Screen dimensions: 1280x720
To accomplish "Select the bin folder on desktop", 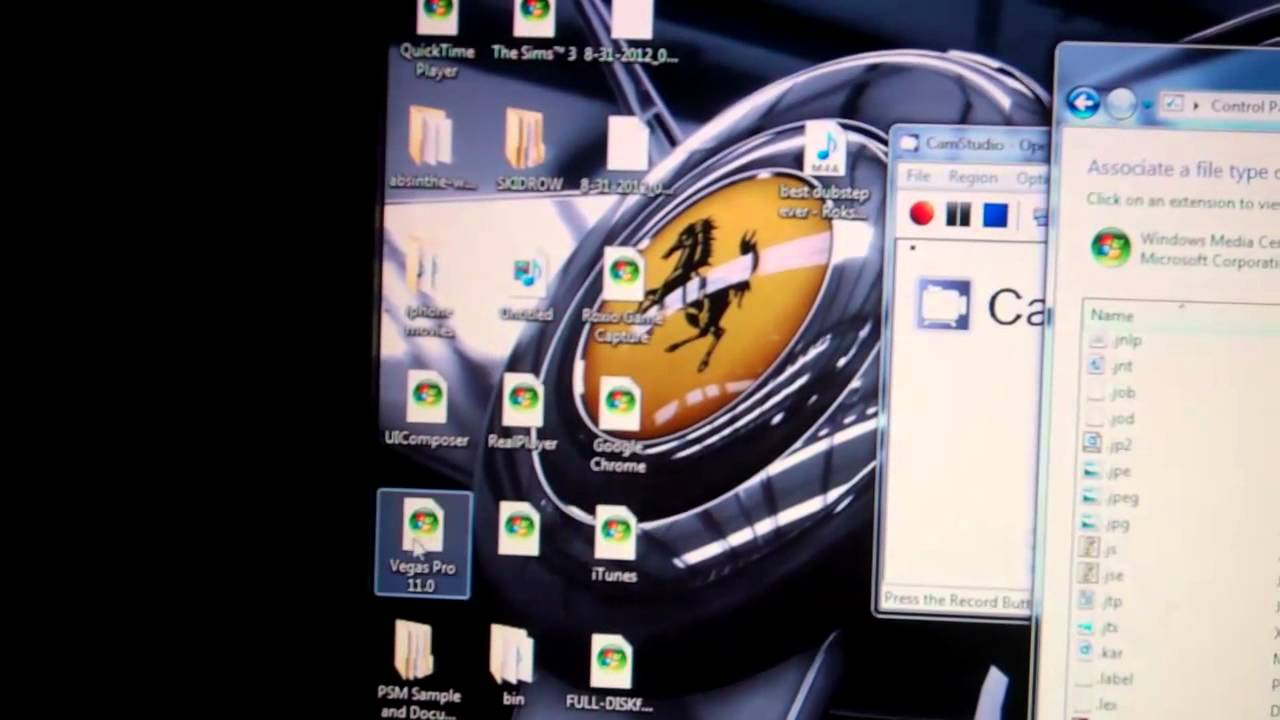I will pyautogui.click(x=512, y=668).
